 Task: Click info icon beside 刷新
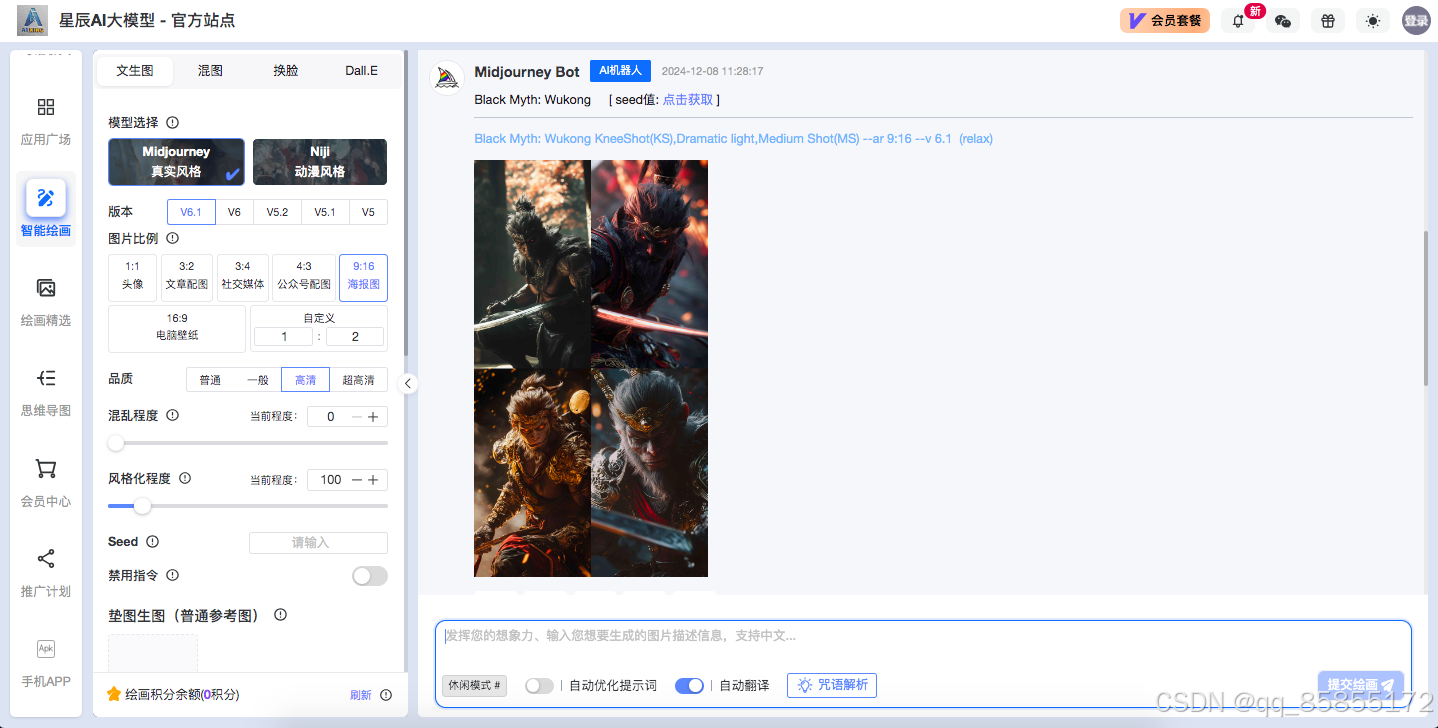(386, 695)
